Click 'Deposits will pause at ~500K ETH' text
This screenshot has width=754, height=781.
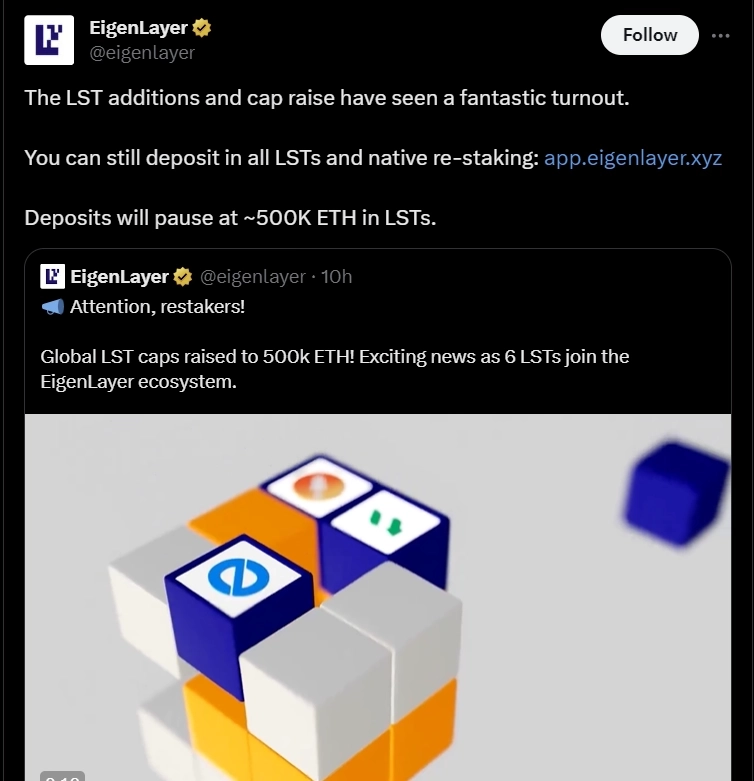tap(230, 218)
